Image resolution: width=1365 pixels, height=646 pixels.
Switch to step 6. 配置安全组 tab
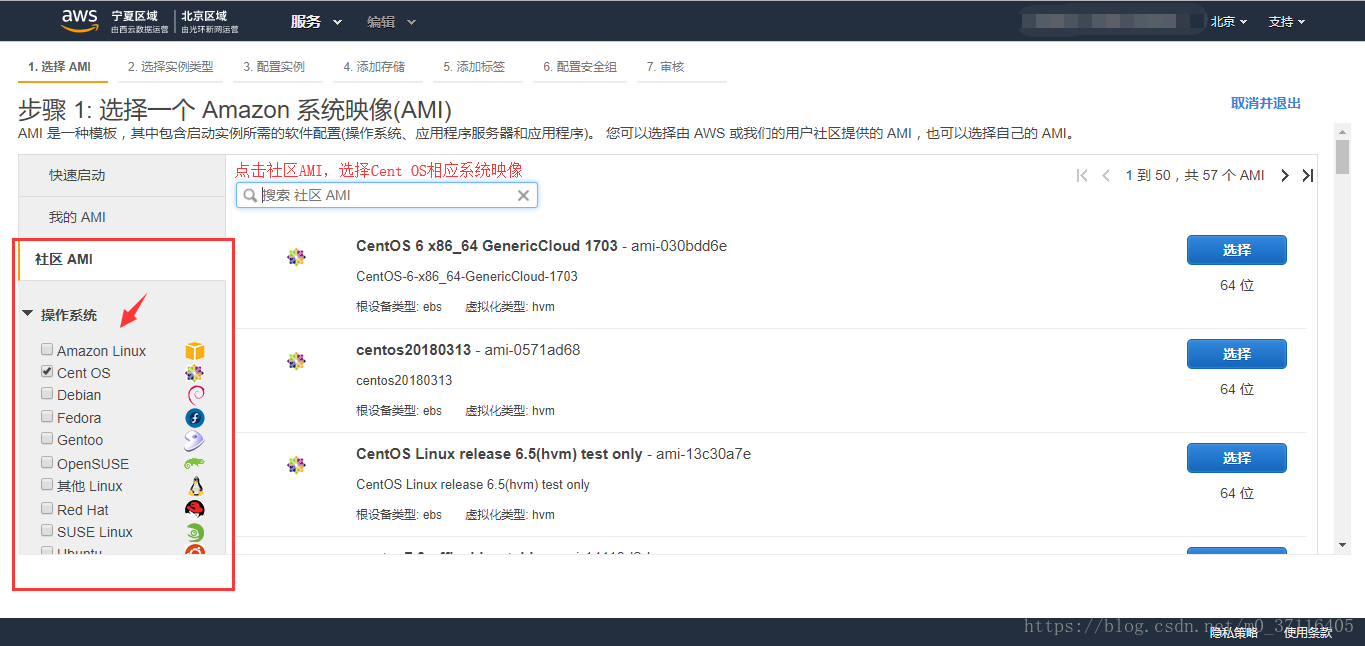pos(580,67)
